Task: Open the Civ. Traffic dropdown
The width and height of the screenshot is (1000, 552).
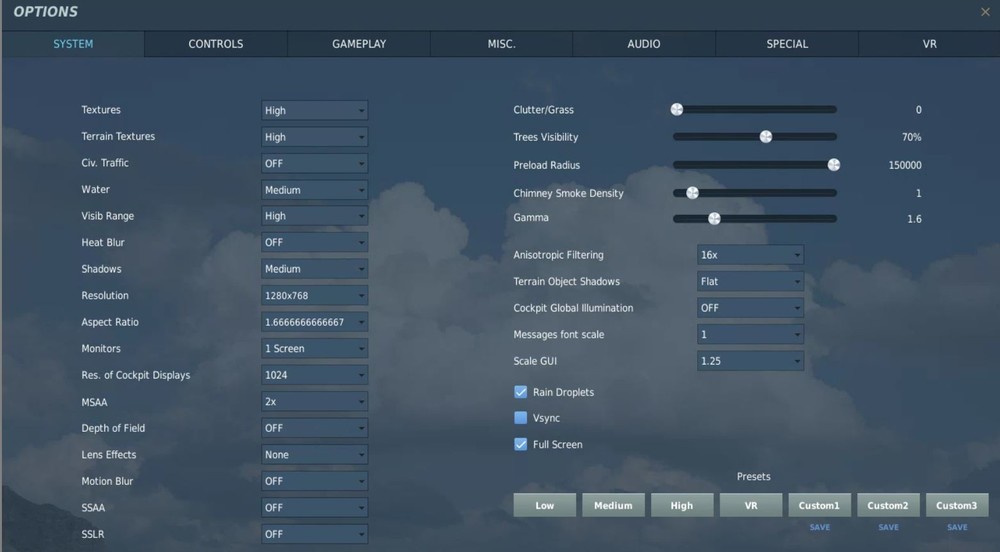Action: coord(314,163)
